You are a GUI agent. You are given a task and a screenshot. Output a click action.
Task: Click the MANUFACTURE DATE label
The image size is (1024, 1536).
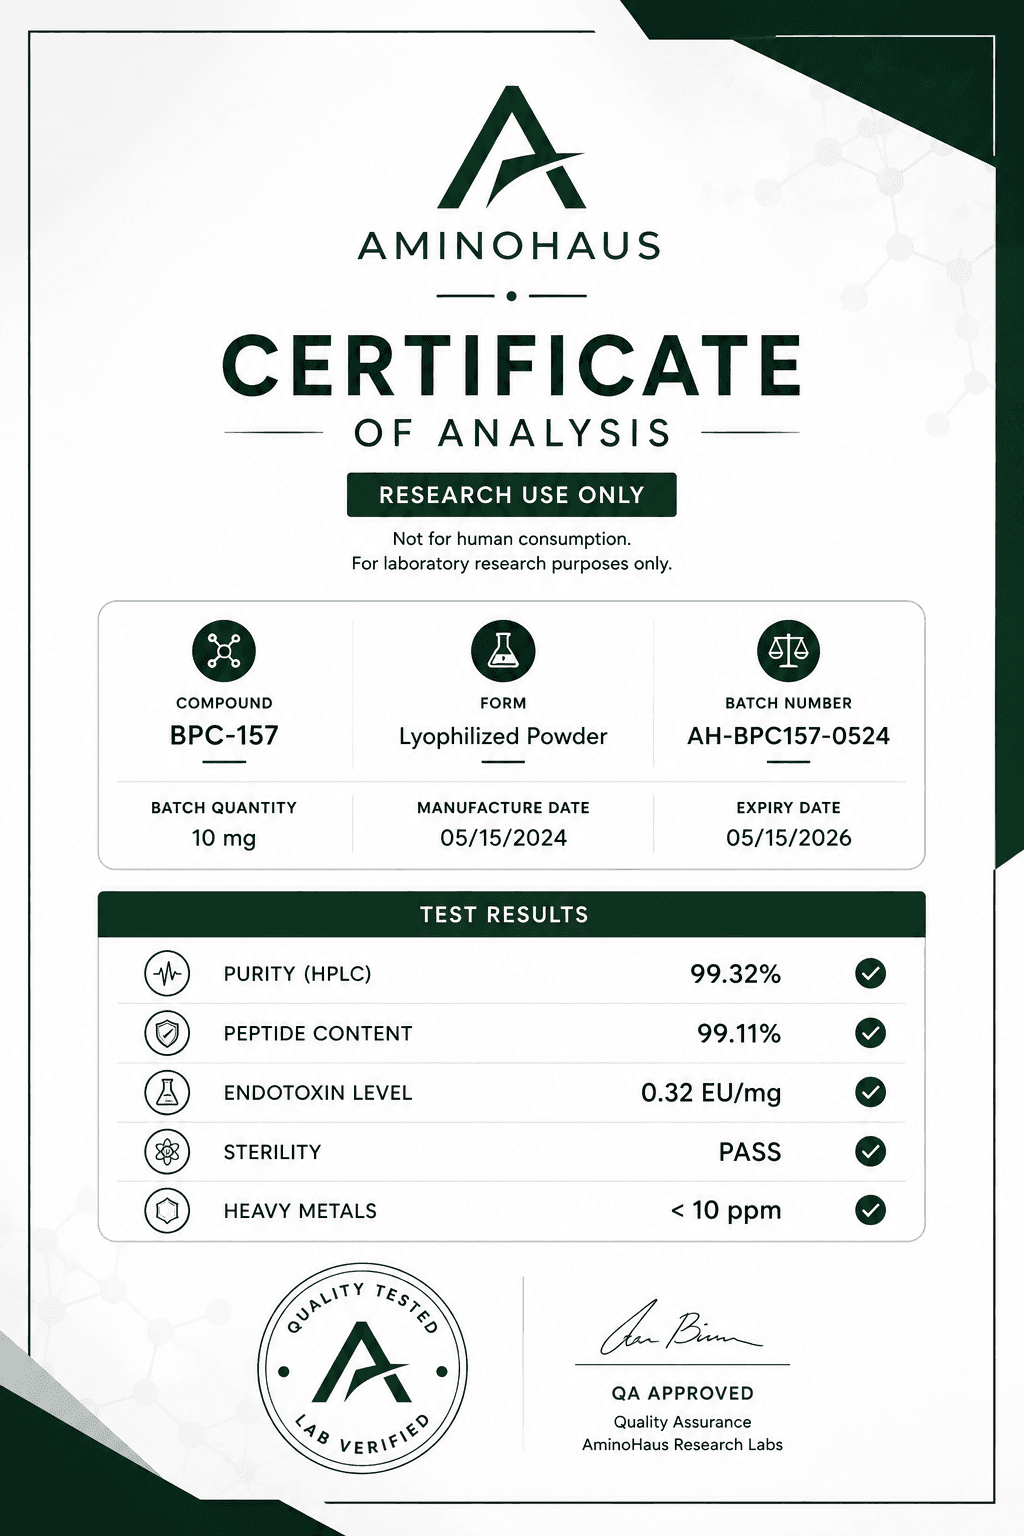point(503,807)
